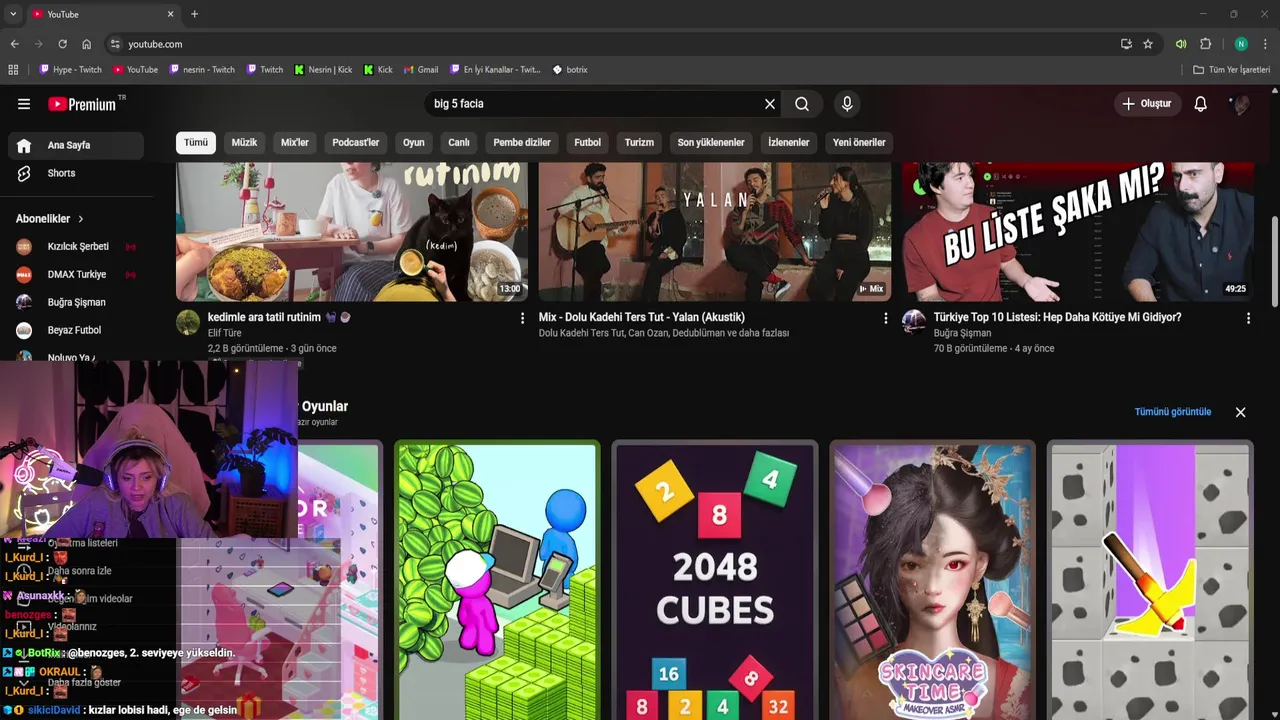
Task: Click the tab audio speaker indicator in toolbar
Action: click(1181, 44)
